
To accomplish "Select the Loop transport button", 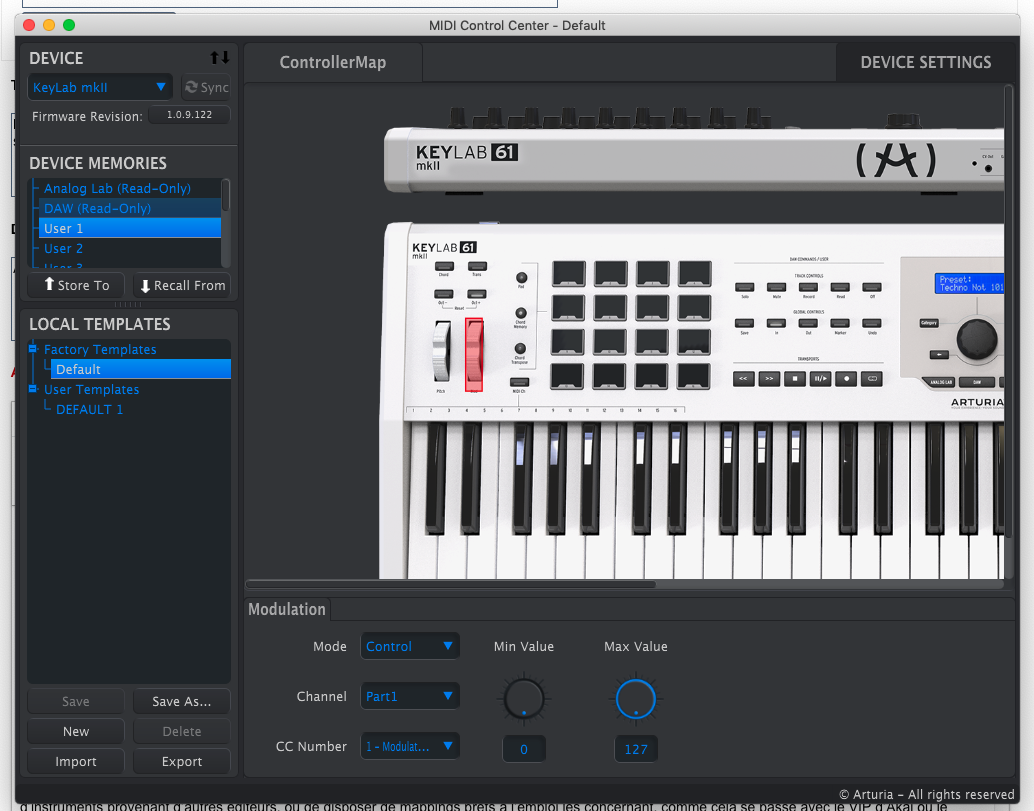I will click(x=872, y=379).
